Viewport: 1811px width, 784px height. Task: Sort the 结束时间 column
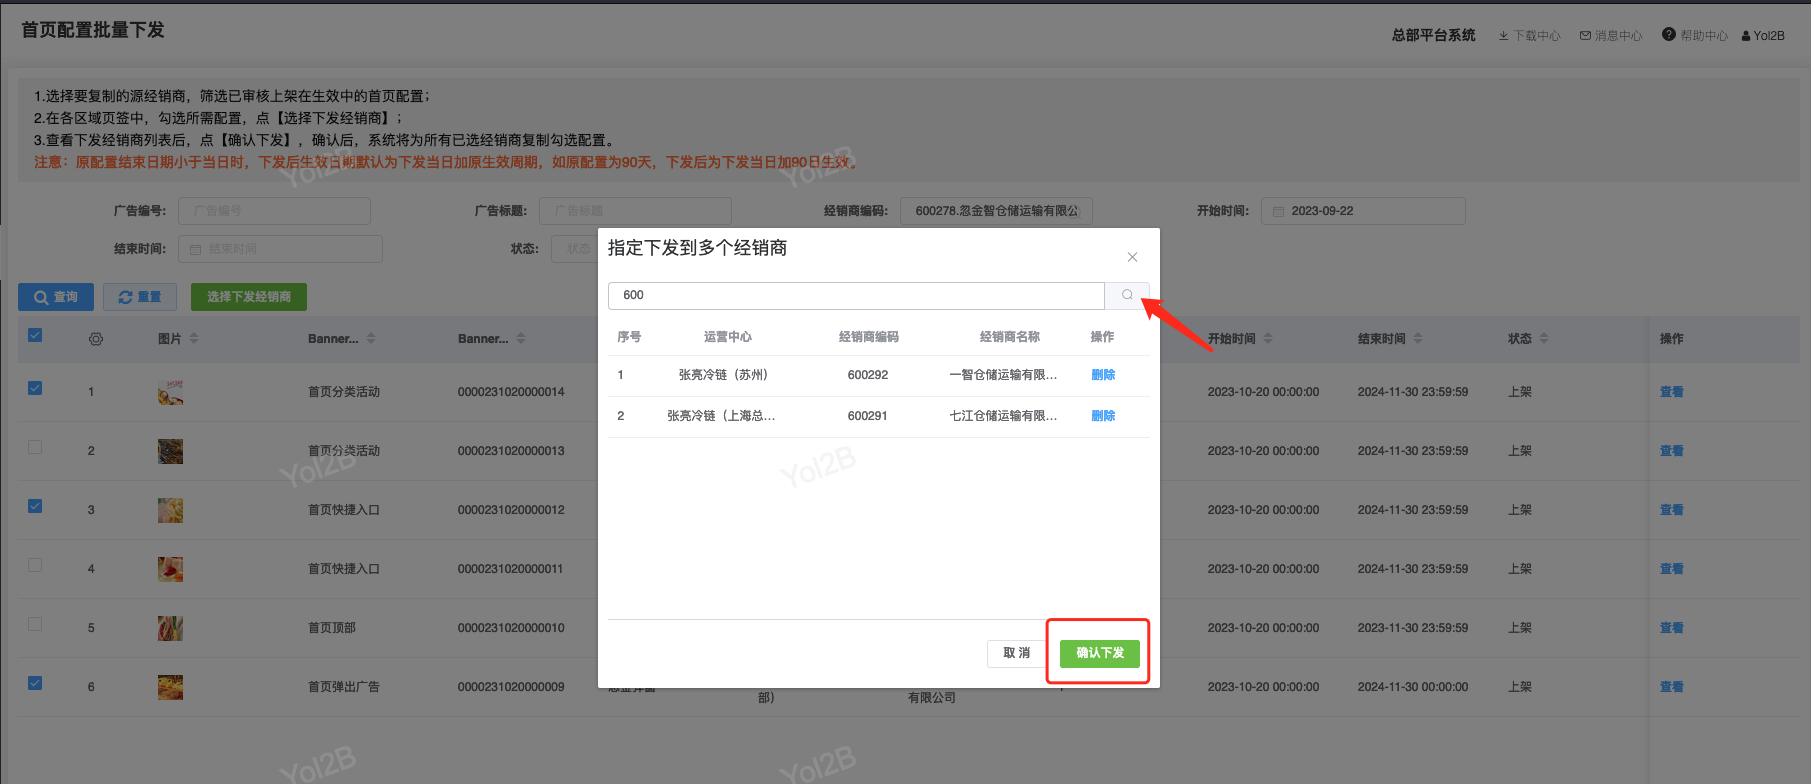1418,339
